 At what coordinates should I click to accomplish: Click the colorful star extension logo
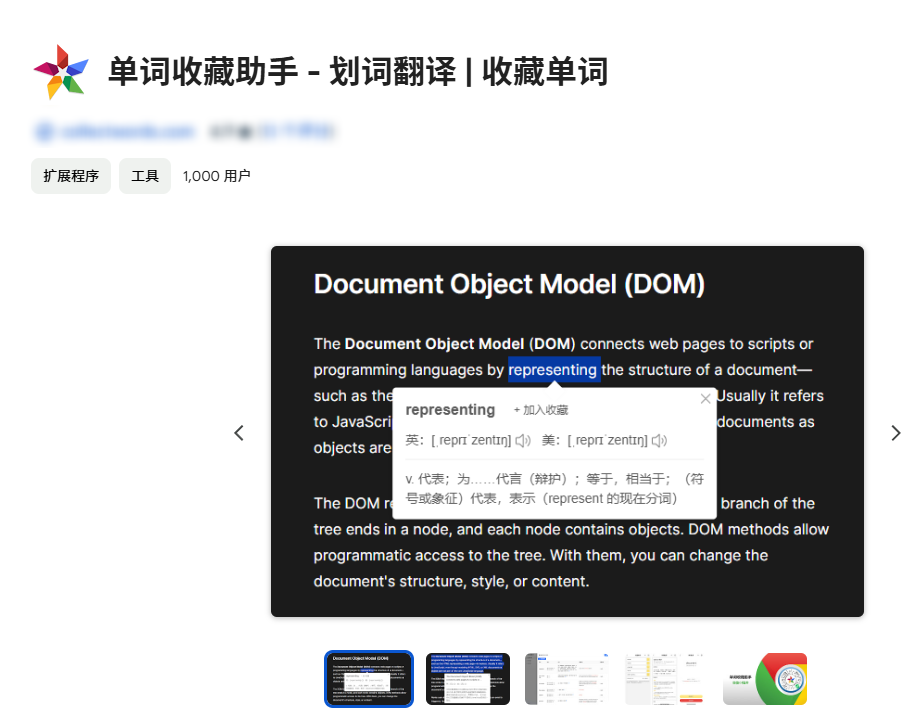point(61,72)
